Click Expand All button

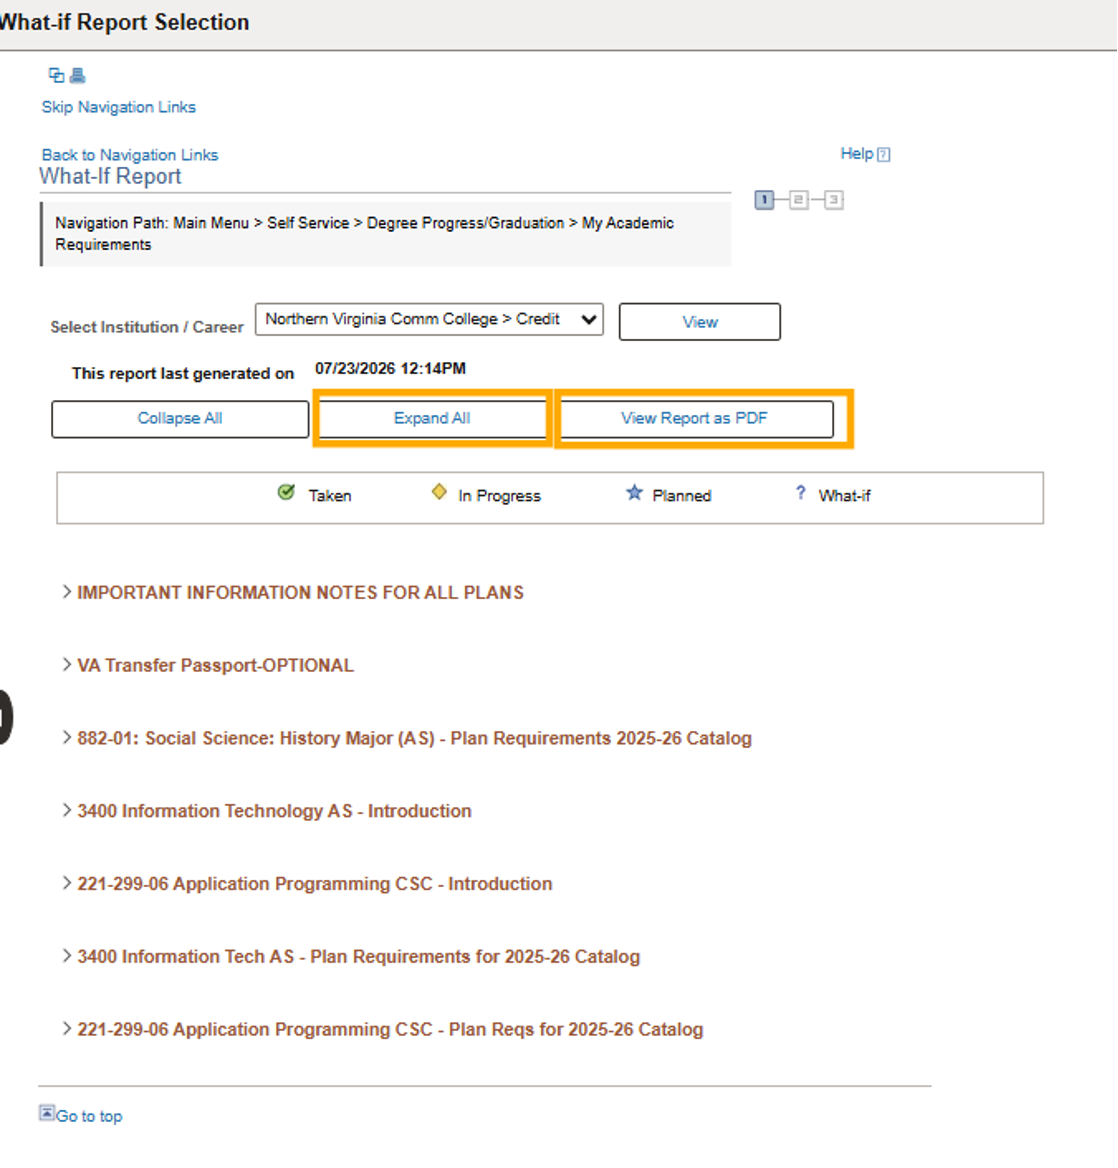pos(432,419)
